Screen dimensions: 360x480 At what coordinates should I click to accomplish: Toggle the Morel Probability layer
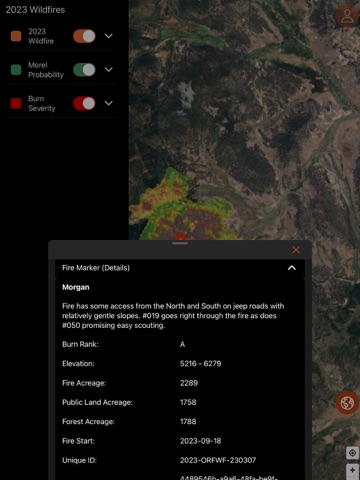84,70
